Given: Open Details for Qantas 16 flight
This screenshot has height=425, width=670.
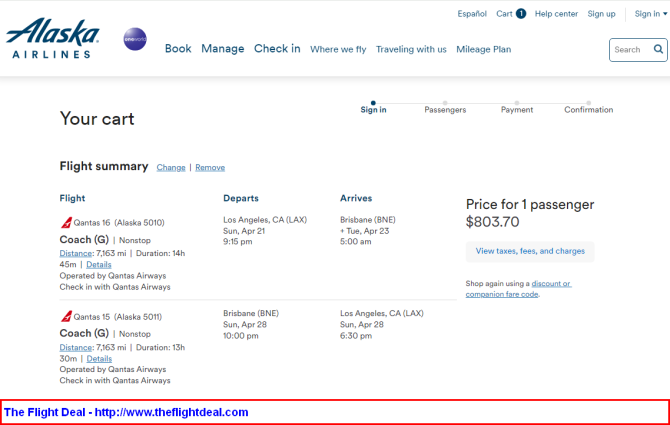Looking at the screenshot, I should (x=99, y=264).
